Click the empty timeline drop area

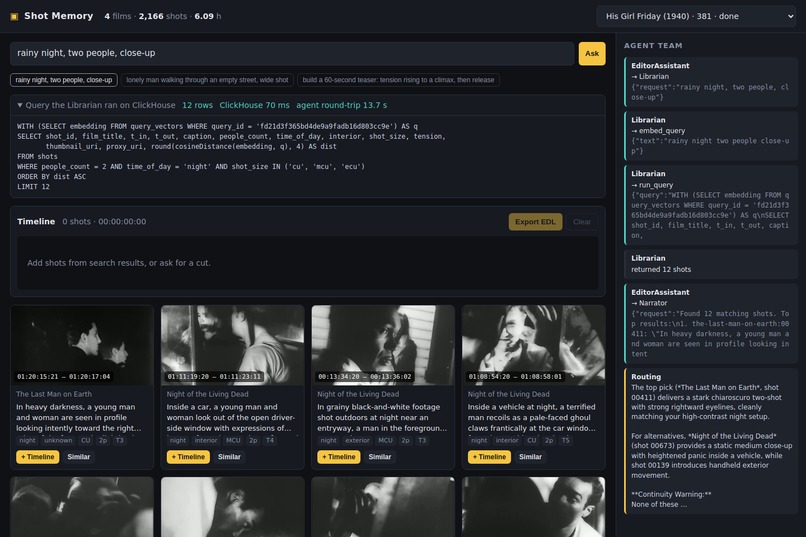pos(307,263)
